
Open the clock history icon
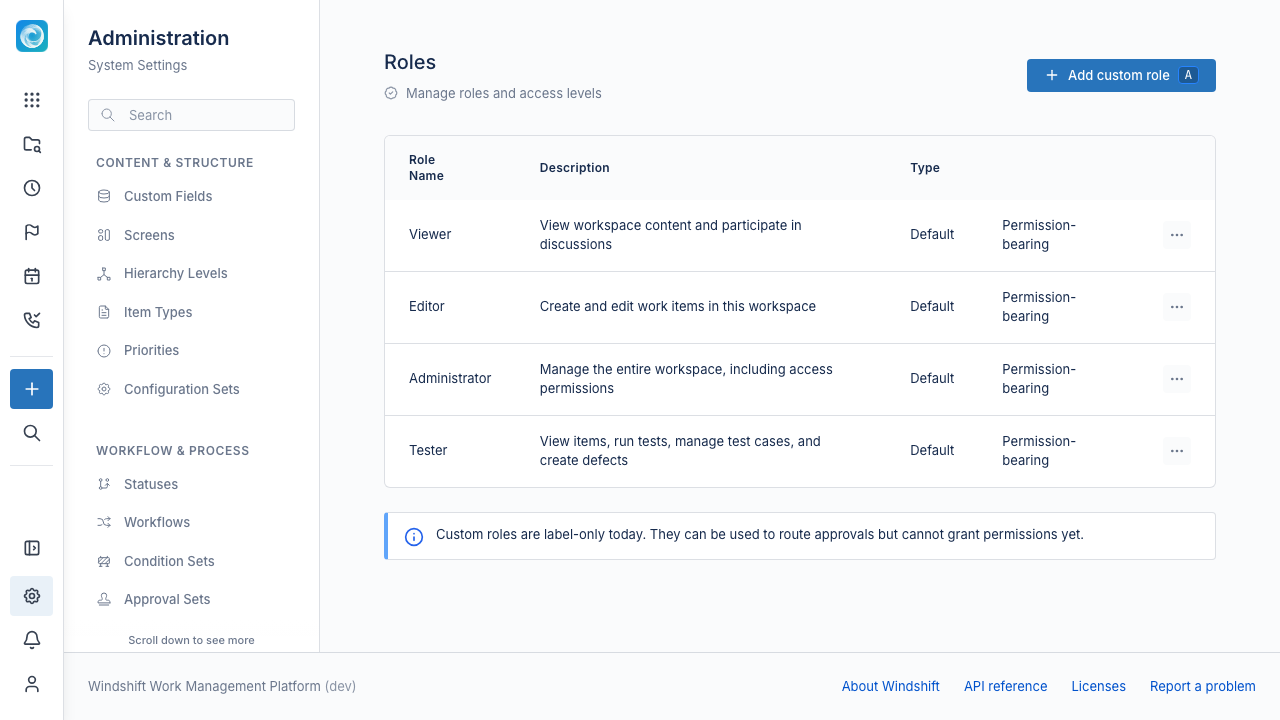(32, 188)
